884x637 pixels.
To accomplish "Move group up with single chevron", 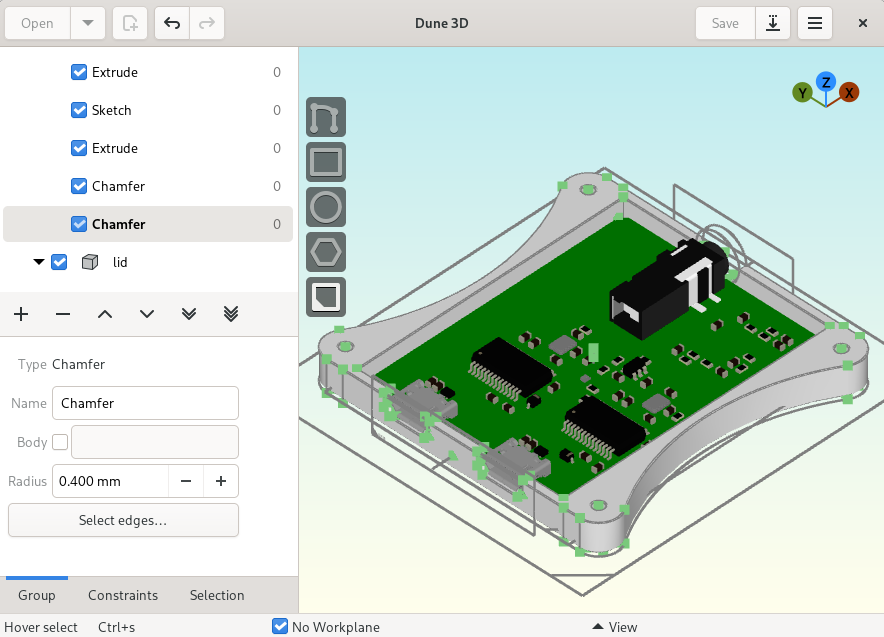I will 105,314.
